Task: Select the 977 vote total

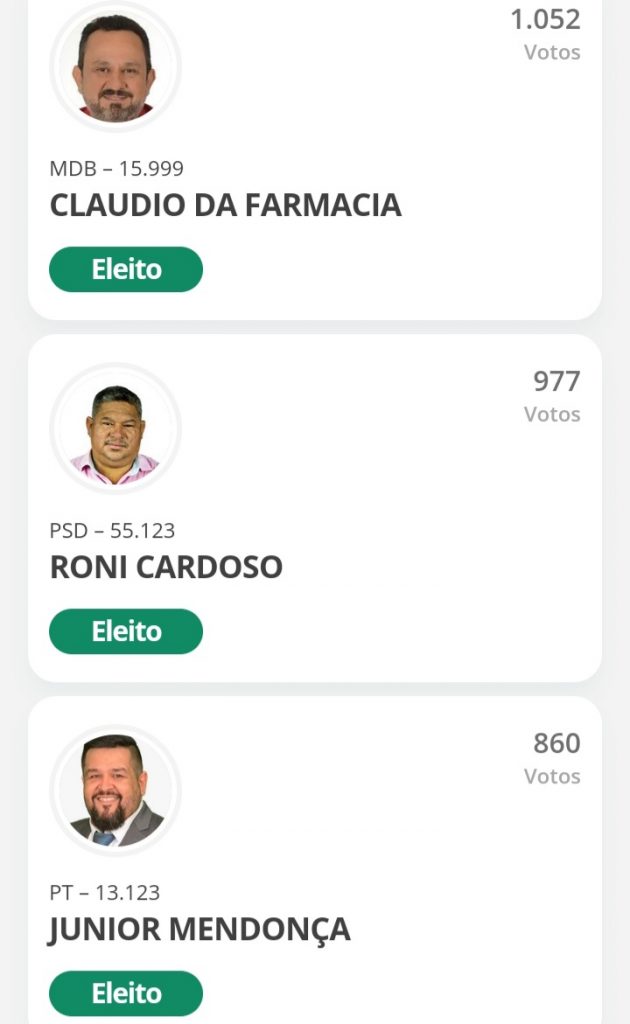Action: point(556,381)
